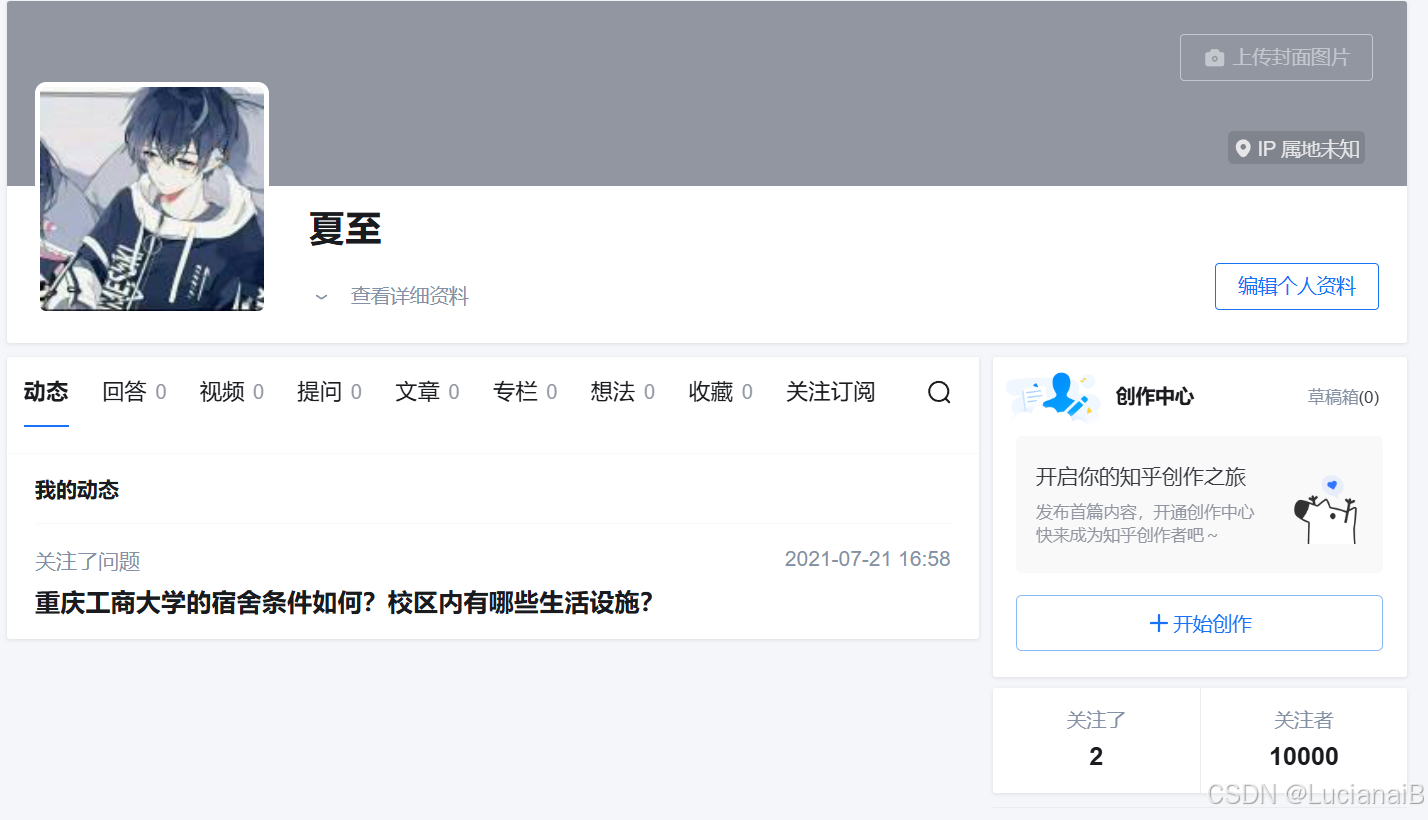This screenshot has height=820, width=1428.
Task: Click the 创作中心 title text
Action: (1155, 397)
